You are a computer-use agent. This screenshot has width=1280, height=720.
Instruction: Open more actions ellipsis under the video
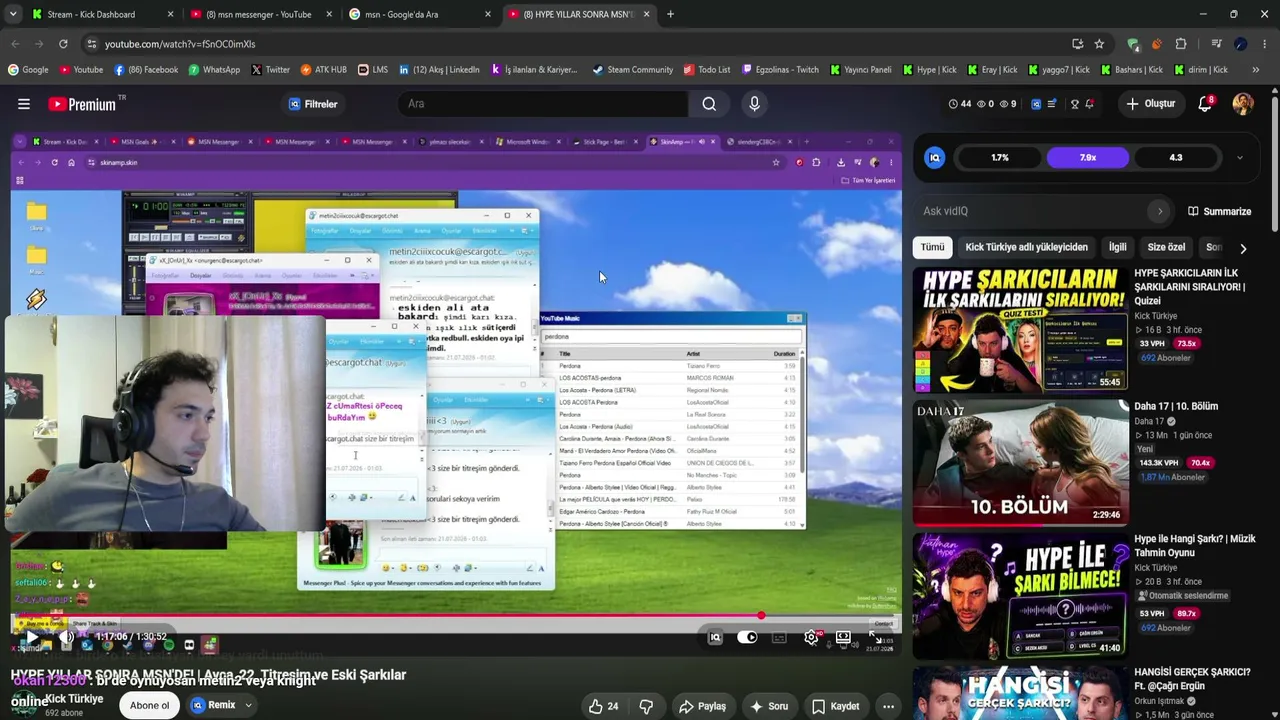888,706
